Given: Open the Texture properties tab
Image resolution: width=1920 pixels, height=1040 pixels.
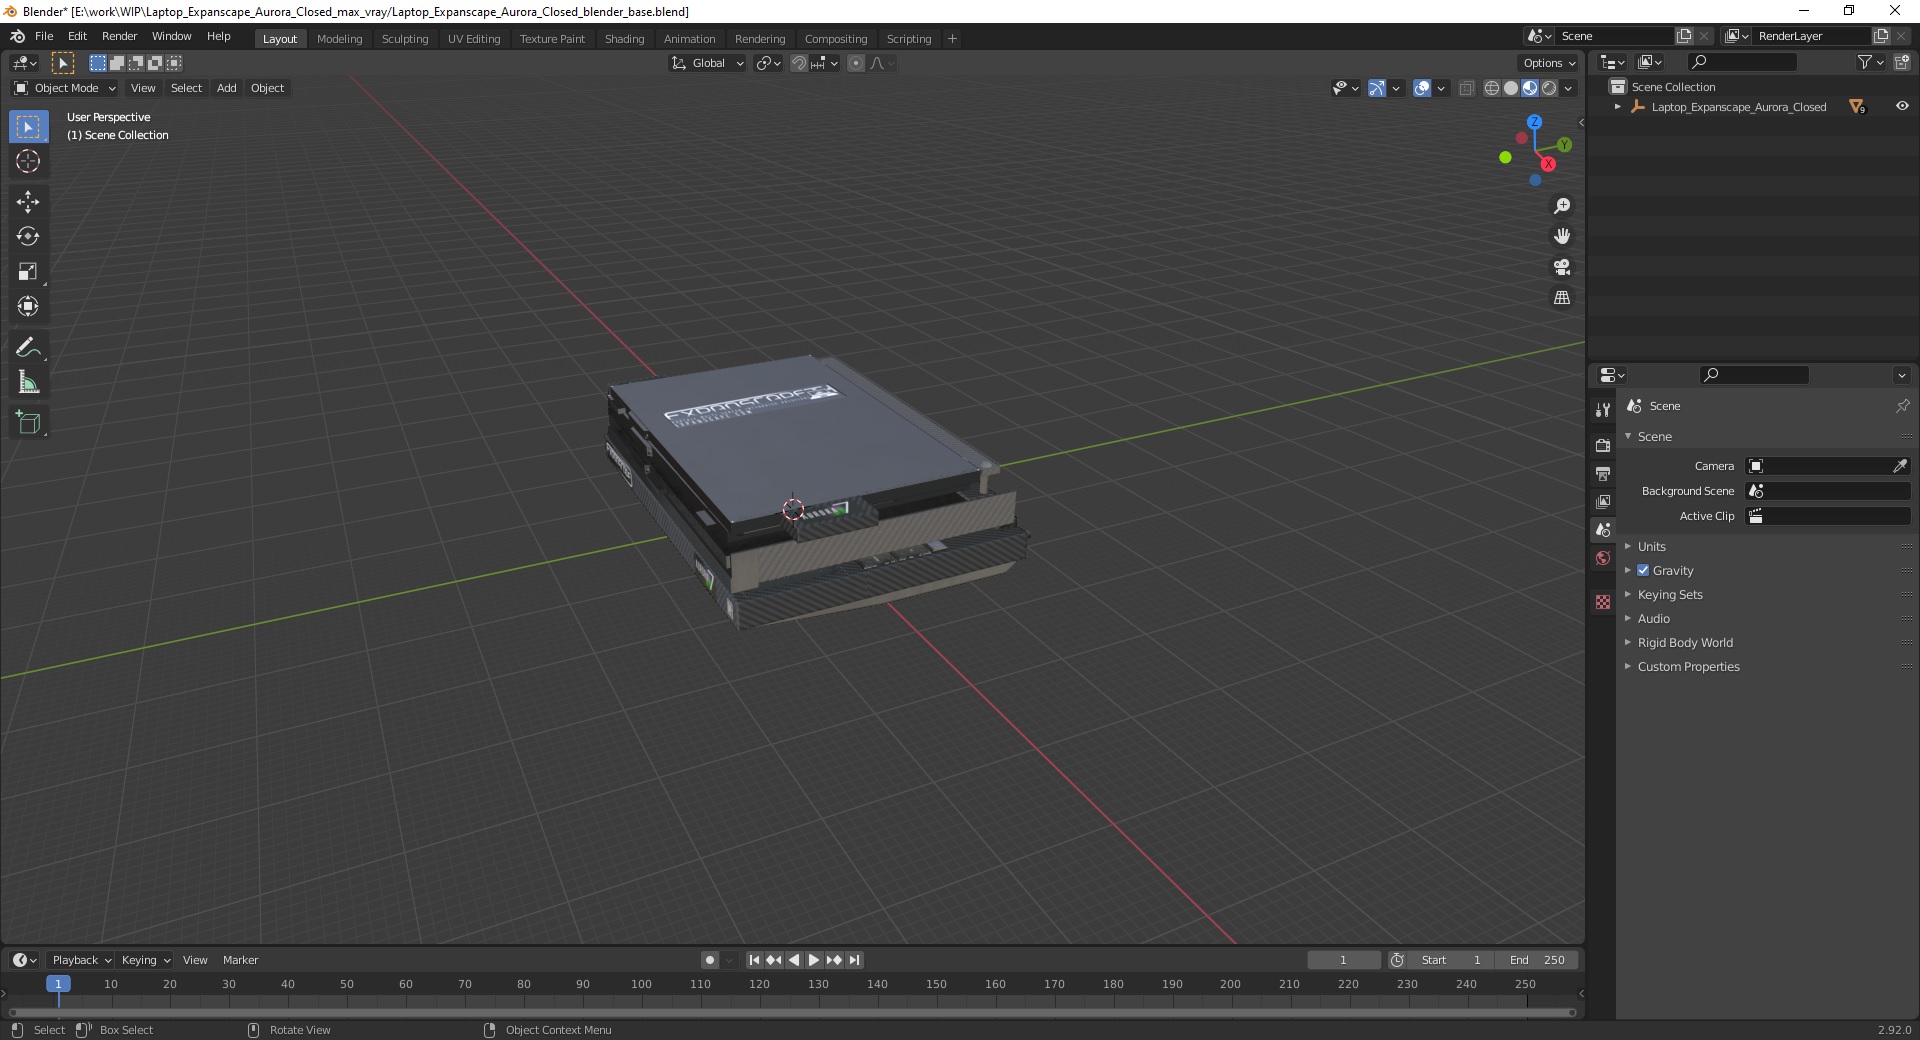Looking at the screenshot, I should pyautogui.click(x=1603, y=602).
